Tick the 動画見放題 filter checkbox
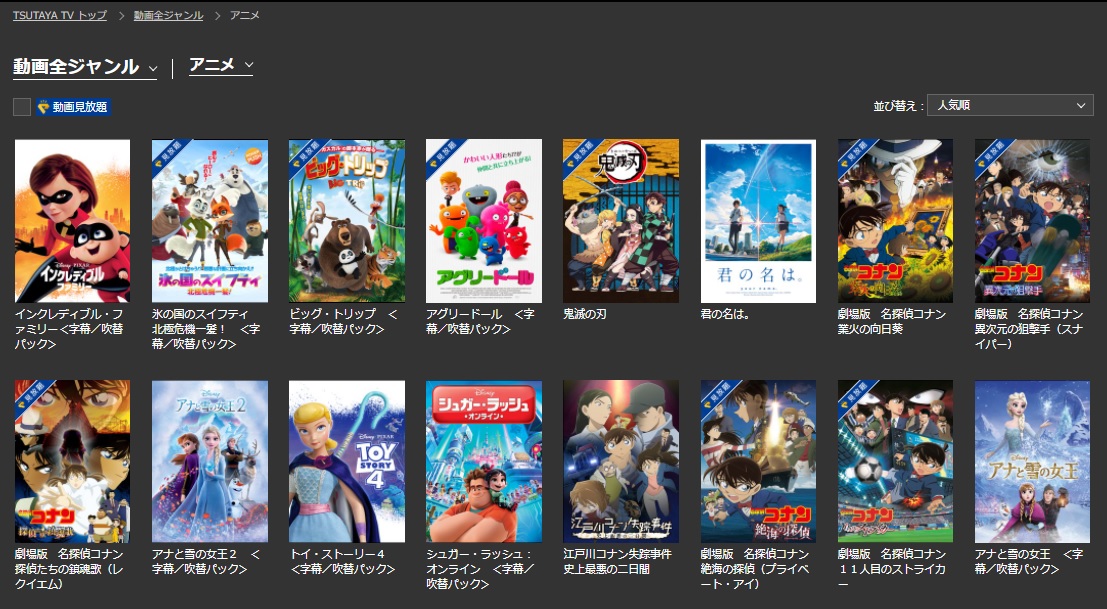The image size is (1107, 609). point(22,107)
